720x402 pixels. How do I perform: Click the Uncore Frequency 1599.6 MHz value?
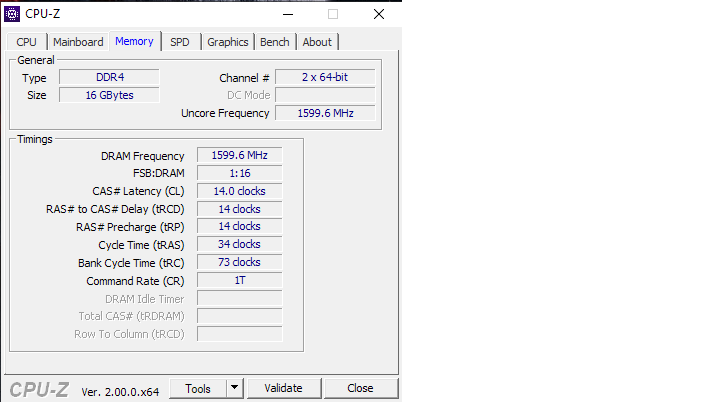325,113
